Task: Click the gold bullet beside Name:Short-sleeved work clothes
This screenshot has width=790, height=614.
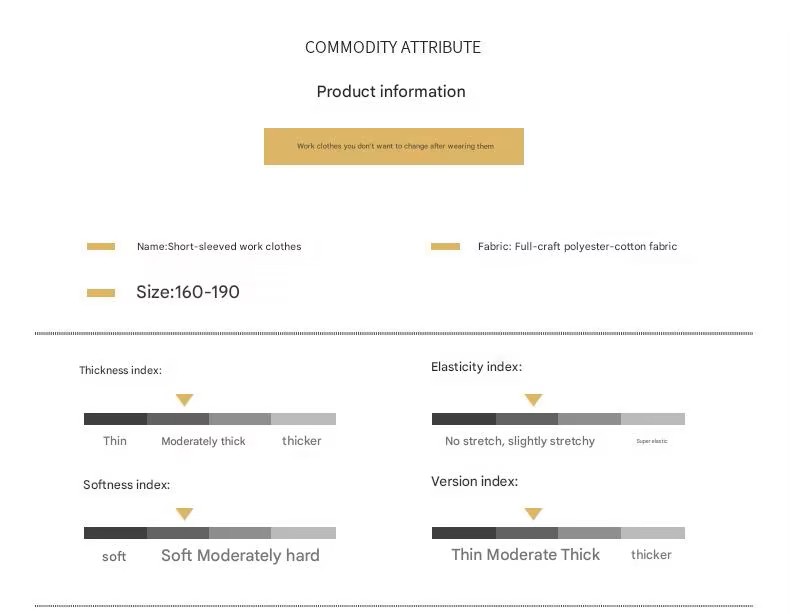Action: click(x=101, y=246)
